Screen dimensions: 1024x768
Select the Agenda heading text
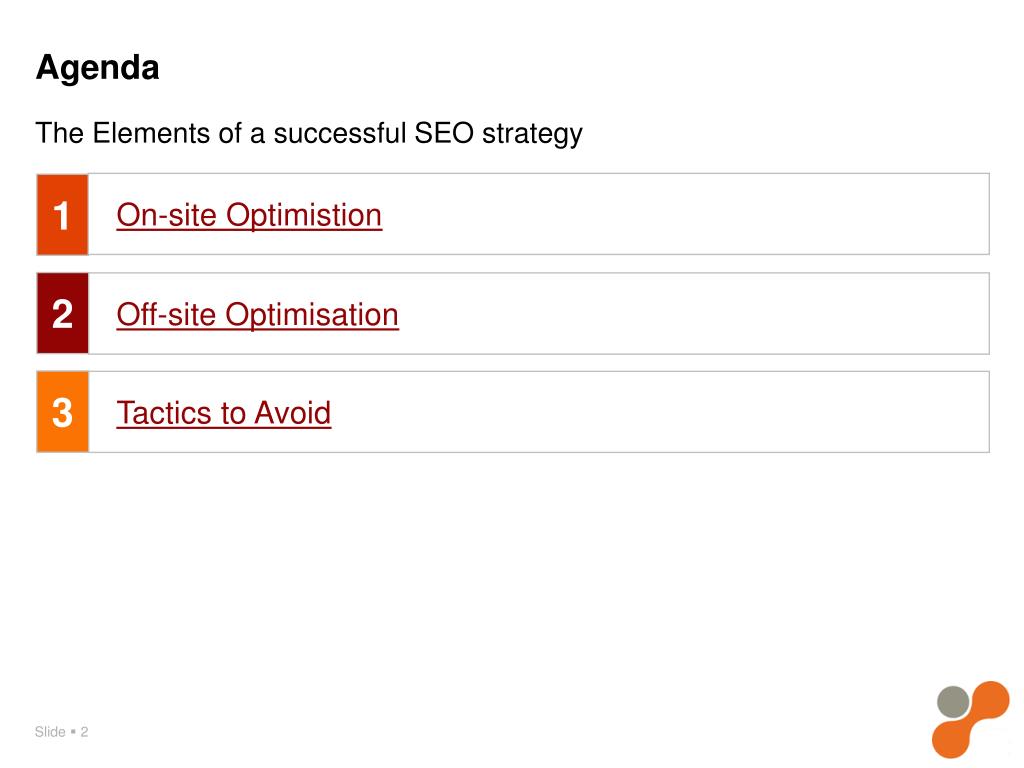click(97, 67)
